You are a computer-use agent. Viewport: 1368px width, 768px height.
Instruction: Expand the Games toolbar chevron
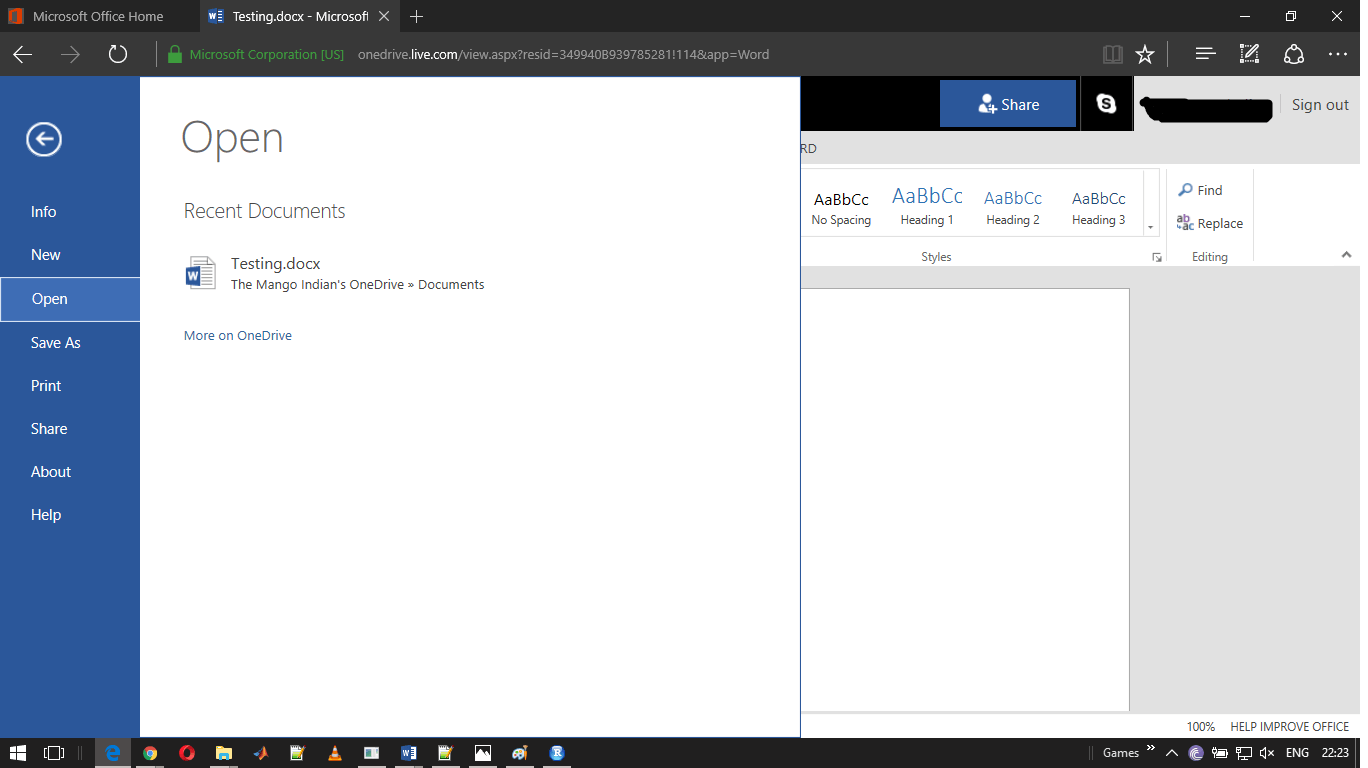[x=1150, y=748]
